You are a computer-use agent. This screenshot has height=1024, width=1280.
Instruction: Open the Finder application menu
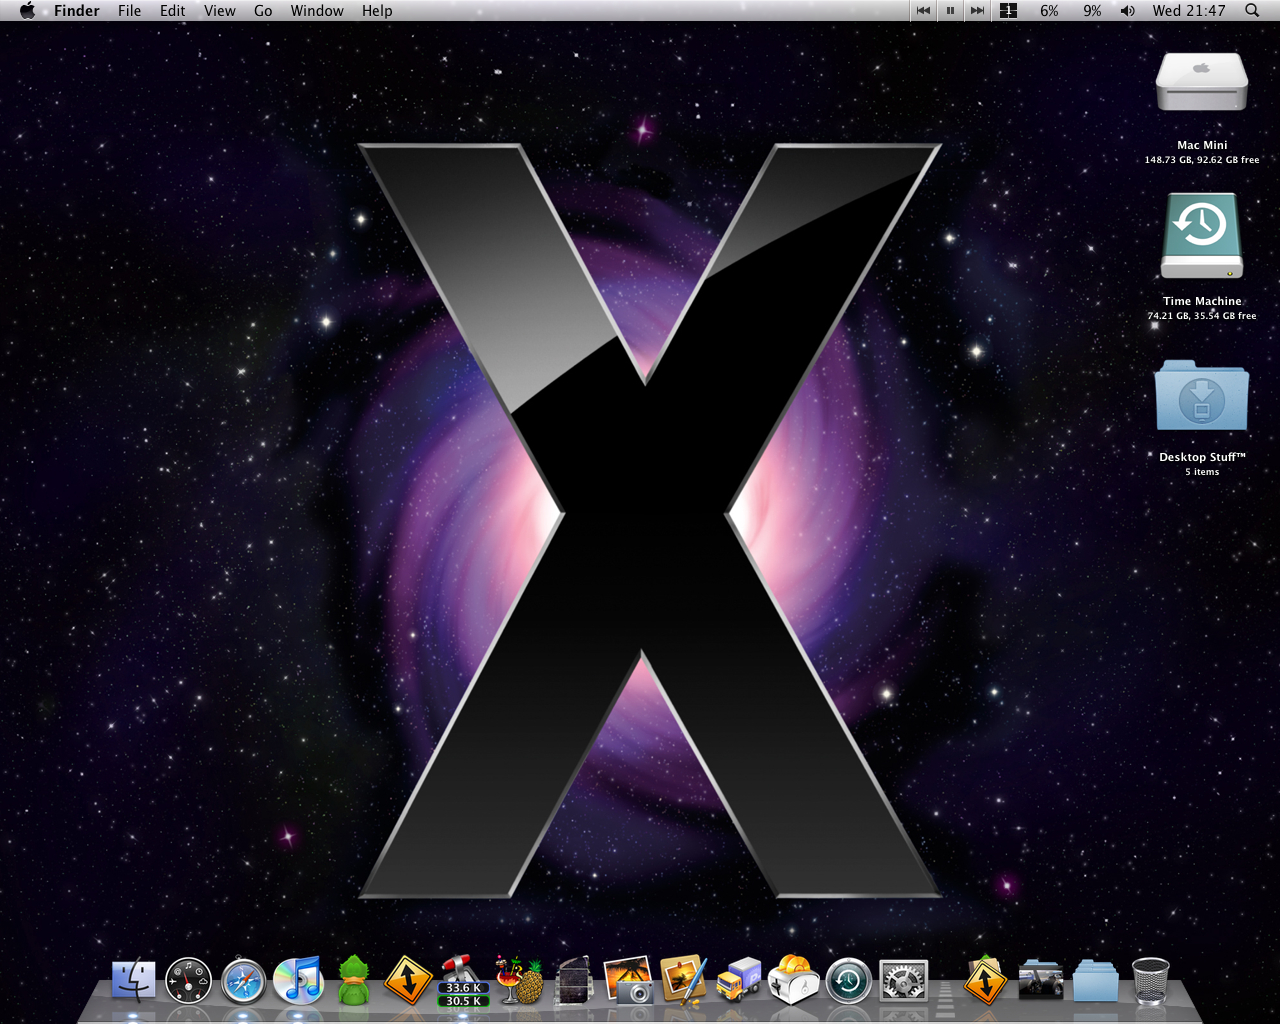[77, 11]
